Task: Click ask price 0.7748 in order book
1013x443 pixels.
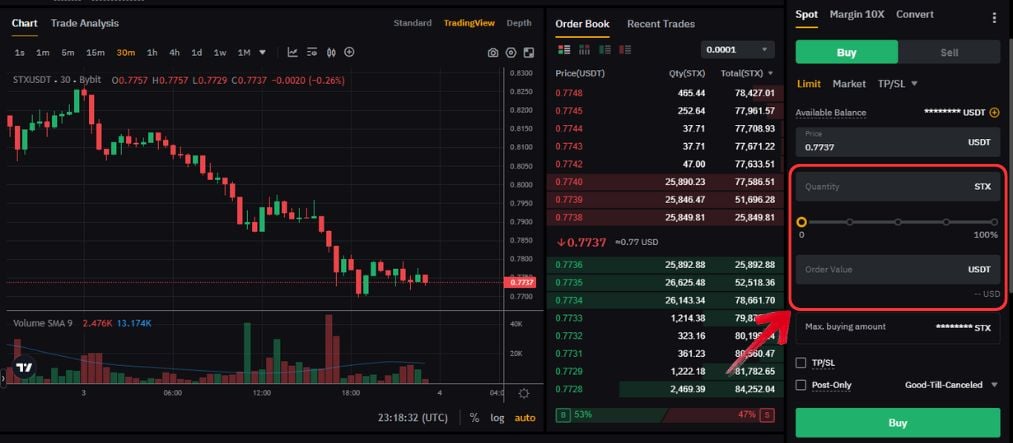Action: click(x=569, y=93)
